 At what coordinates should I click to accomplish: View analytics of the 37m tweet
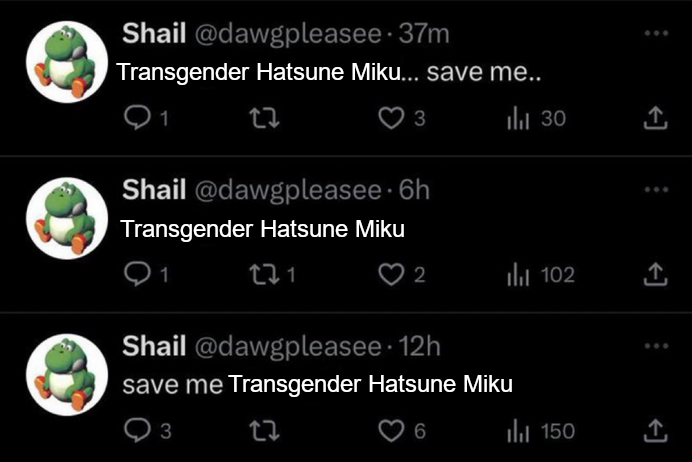(x=517, y=119)
